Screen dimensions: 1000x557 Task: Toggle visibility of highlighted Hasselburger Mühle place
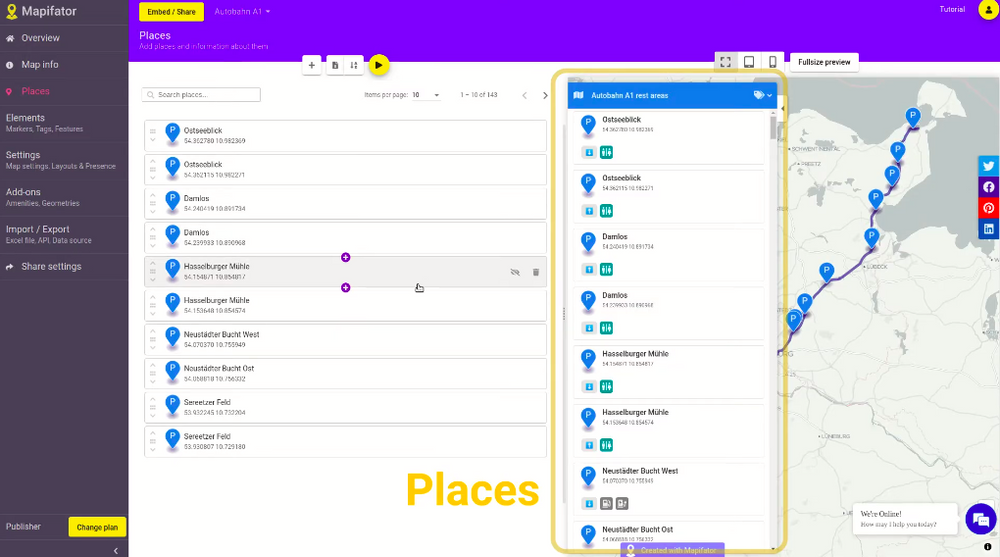click(515, 272)
